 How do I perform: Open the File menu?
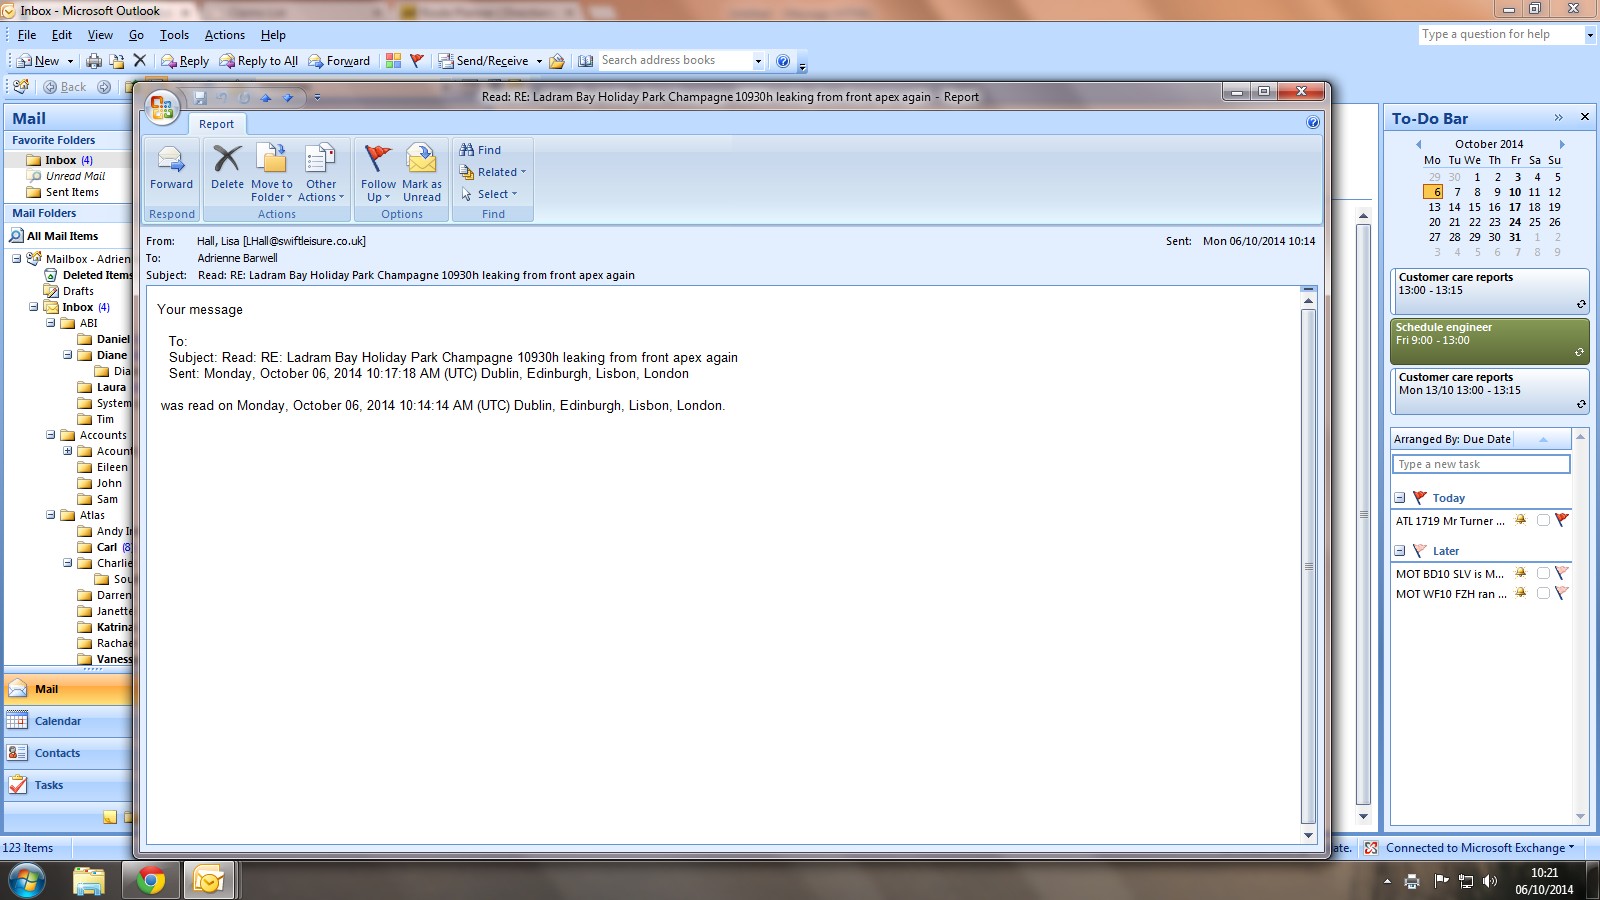tap(27, 35)
